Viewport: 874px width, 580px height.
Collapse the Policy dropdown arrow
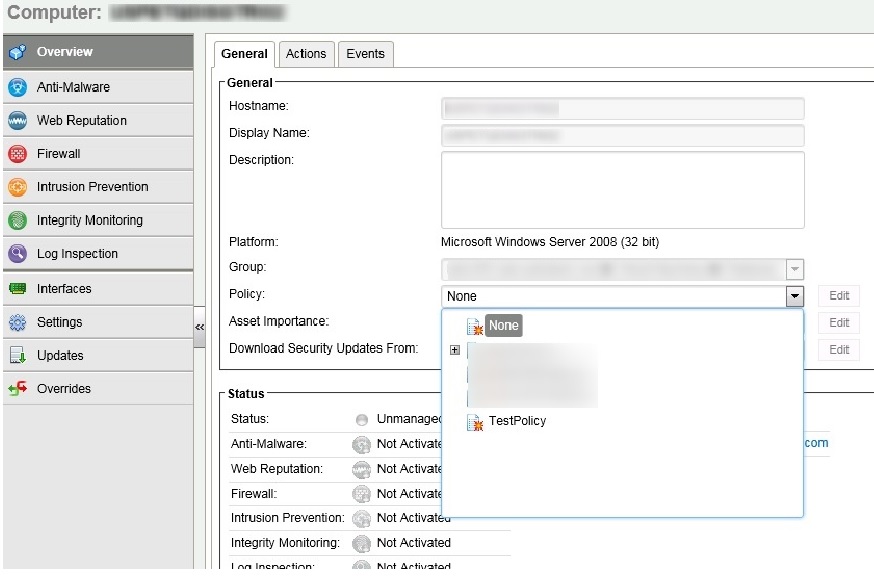coord(795,296)
